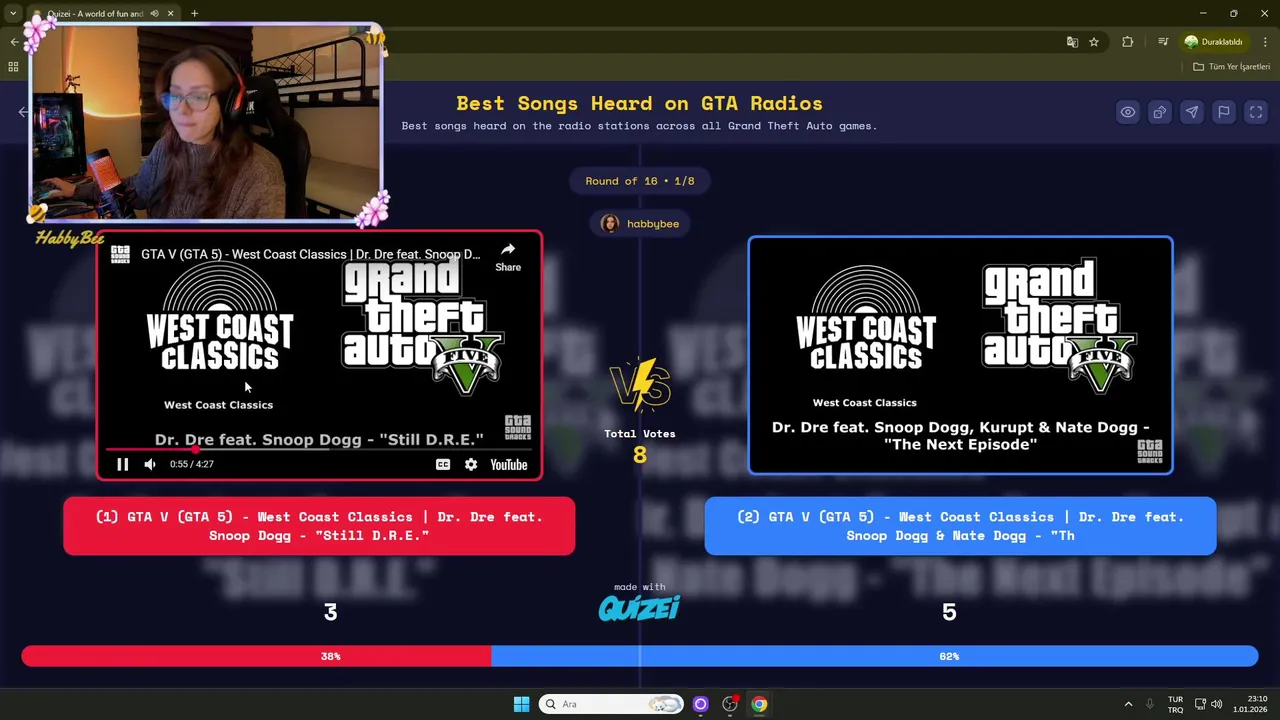Click the Quizei logo
The width and height of the screenshot is (1280, 720).
pos(639,607)
